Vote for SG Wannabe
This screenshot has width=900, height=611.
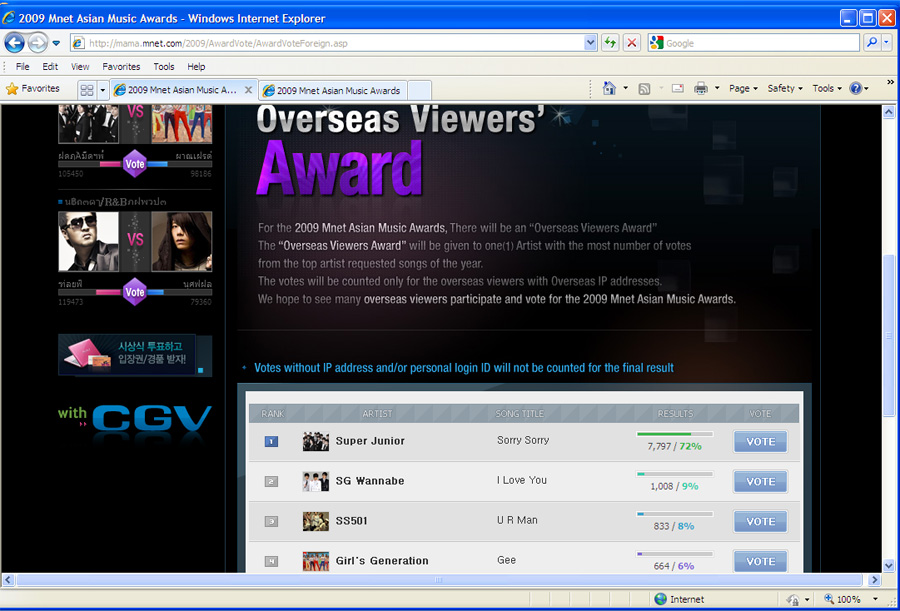coord(761,482)
